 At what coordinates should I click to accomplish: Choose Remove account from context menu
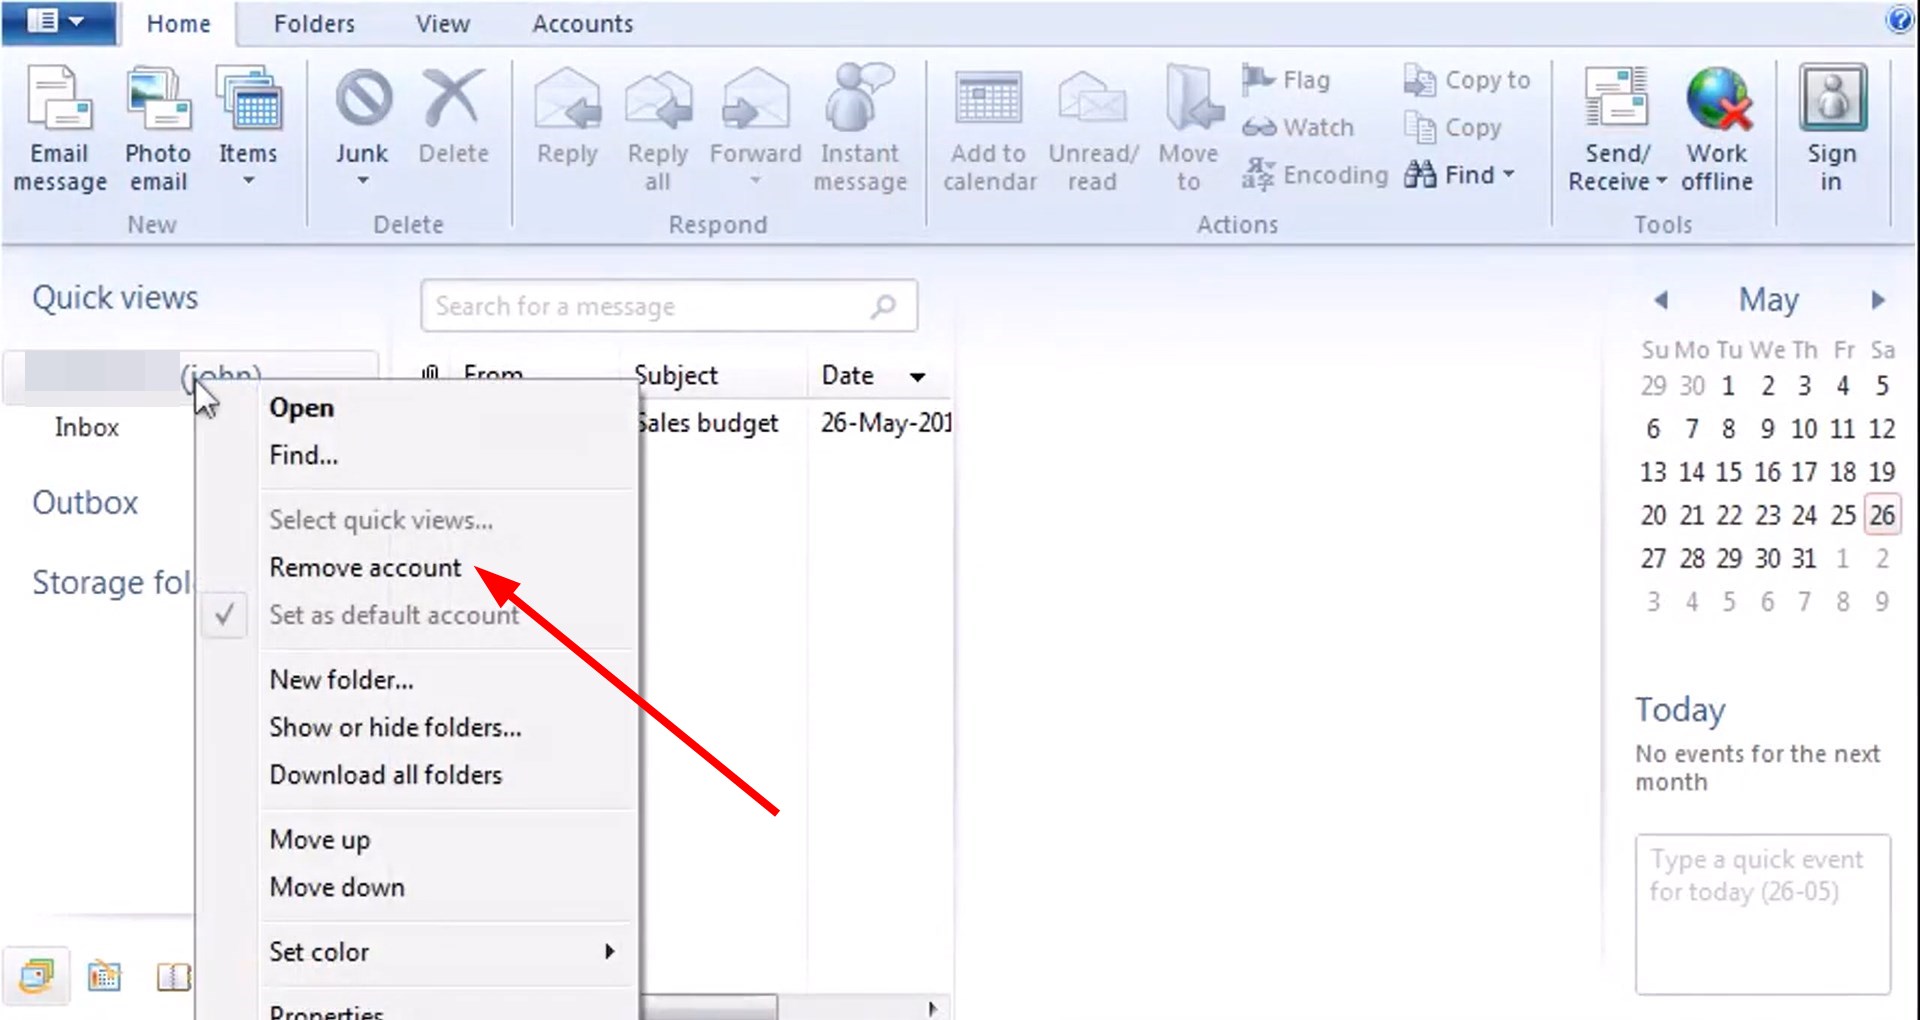(364, 567)
